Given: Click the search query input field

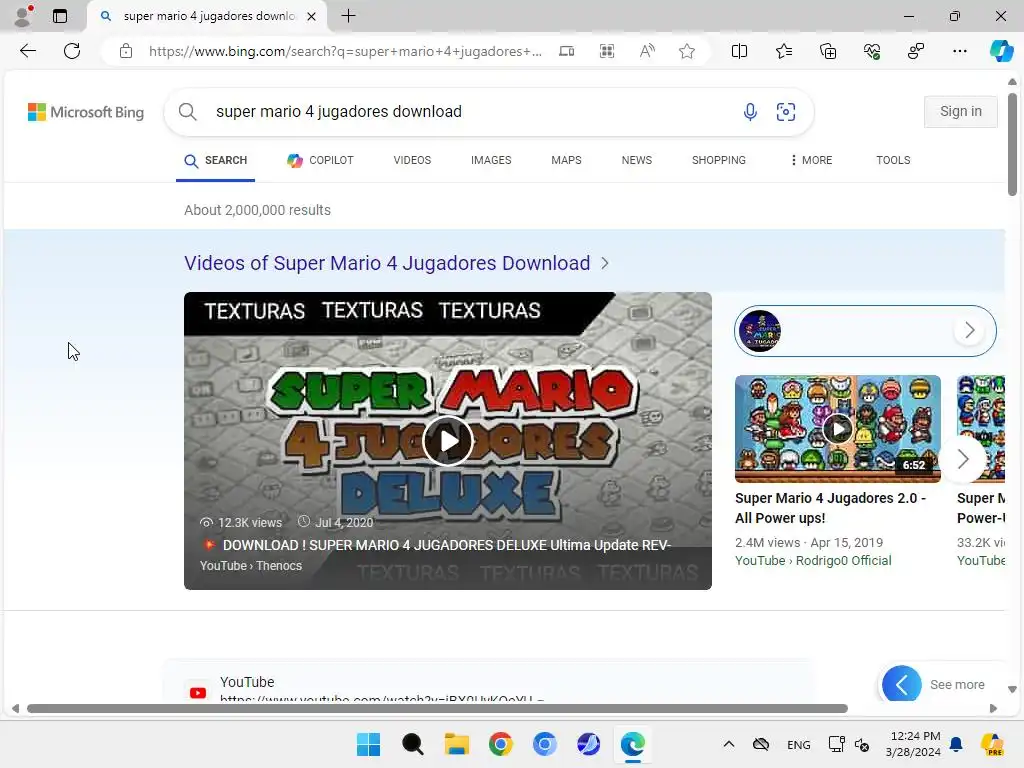Looking at the screenshot, I should (470, 112).
